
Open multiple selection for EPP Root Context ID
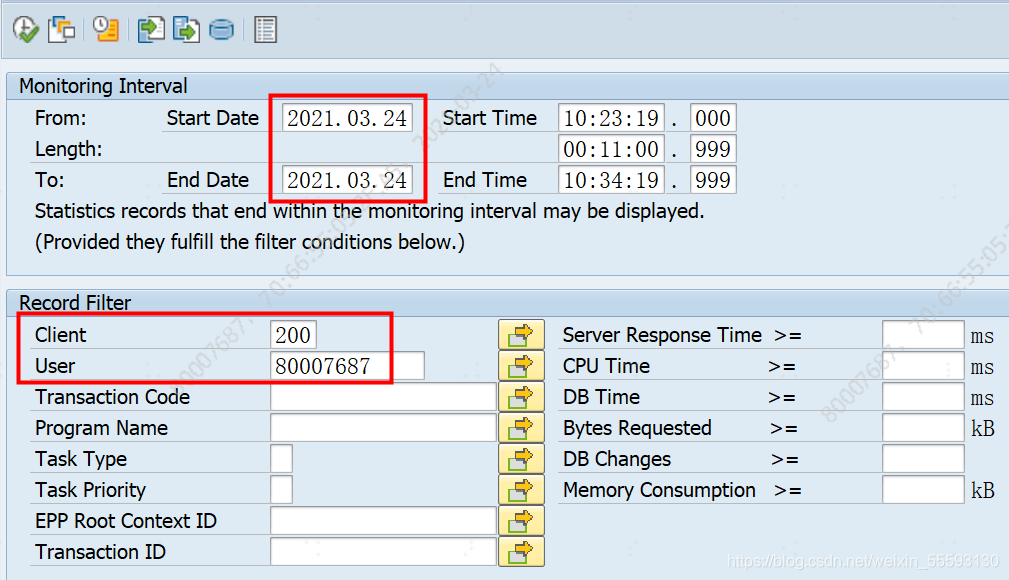[x=521, y=521]
